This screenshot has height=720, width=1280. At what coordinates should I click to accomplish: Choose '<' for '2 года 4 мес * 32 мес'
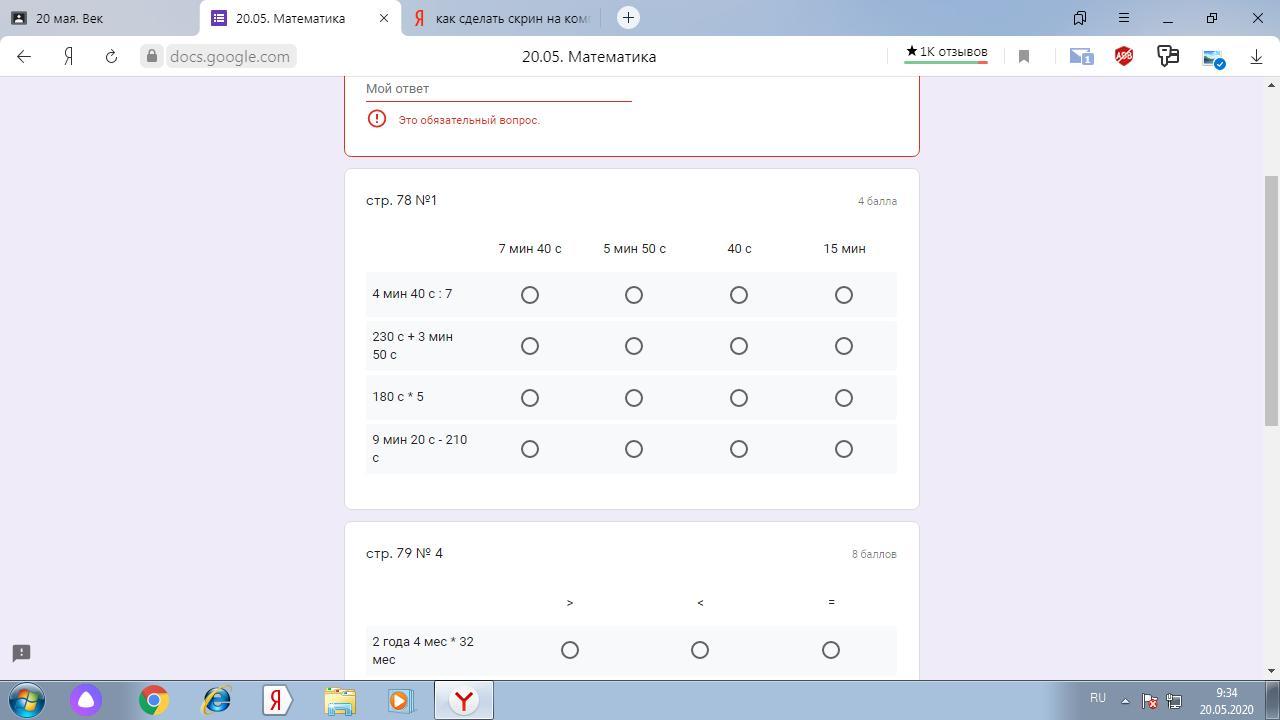tap(700, 650)
